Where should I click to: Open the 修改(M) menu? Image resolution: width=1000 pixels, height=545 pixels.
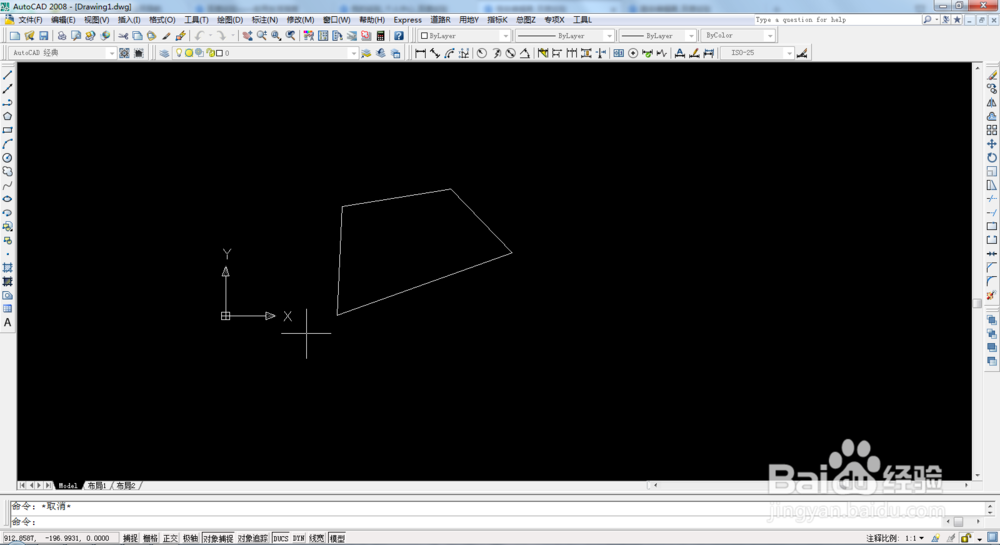coord(300,20)
